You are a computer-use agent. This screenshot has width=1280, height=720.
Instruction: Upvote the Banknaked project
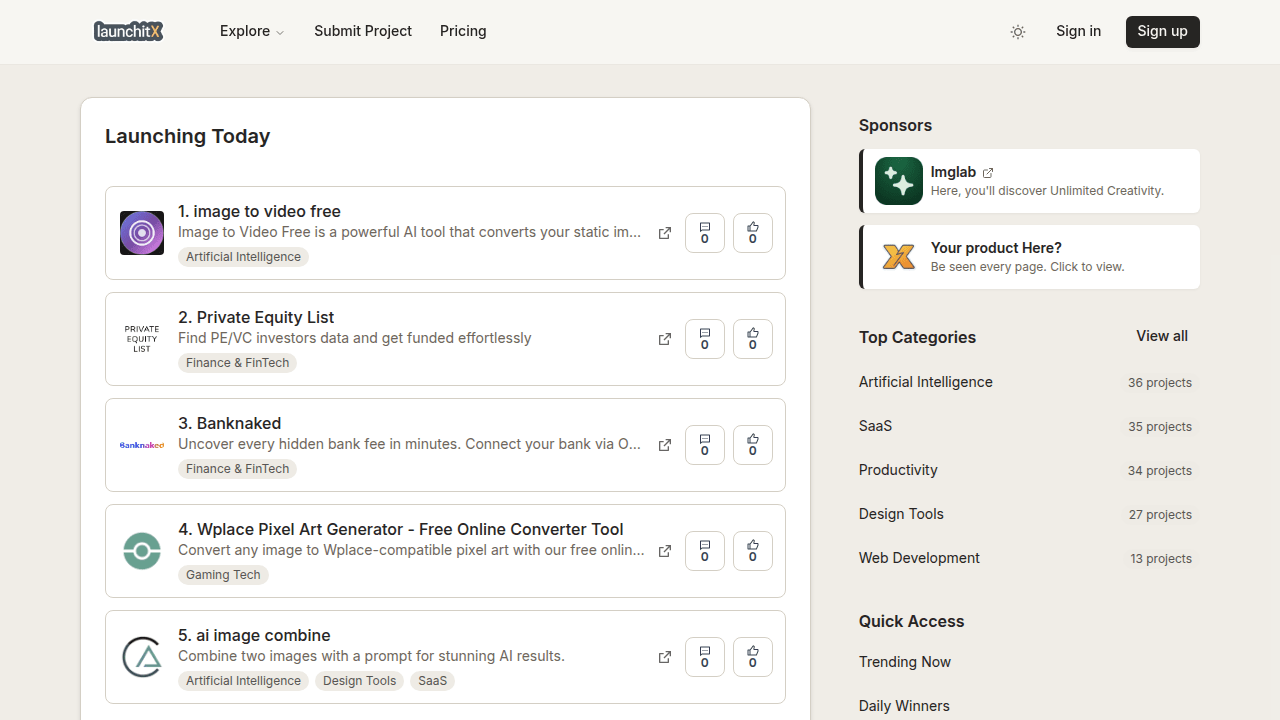(x=753, y=445)
